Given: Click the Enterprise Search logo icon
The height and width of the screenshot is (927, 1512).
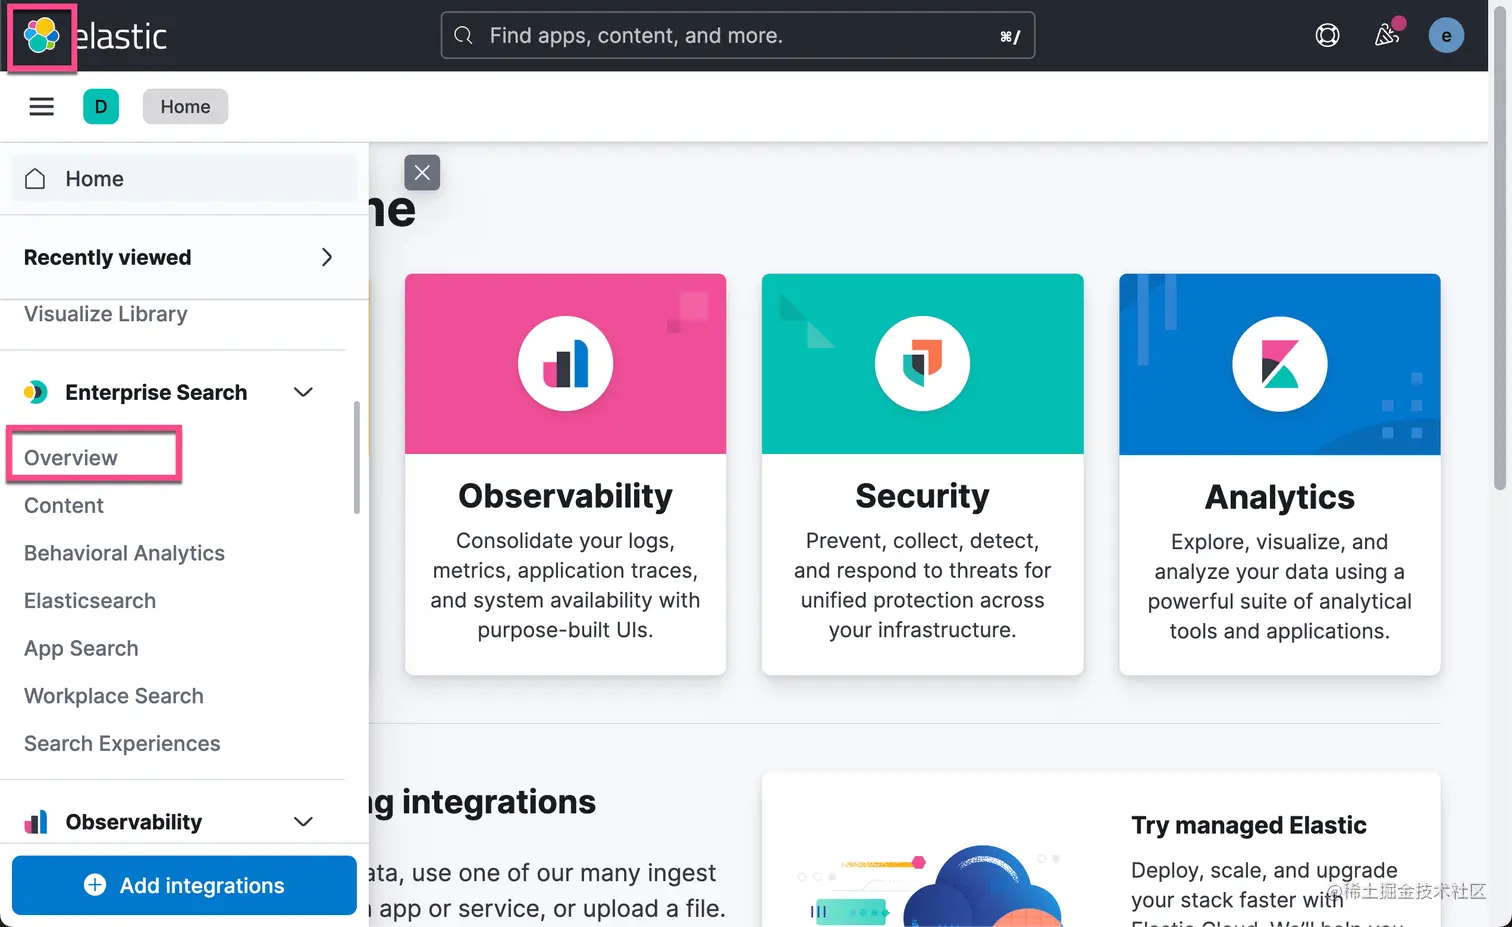Looking at the screenshot, I should click(x=35, y=392).
